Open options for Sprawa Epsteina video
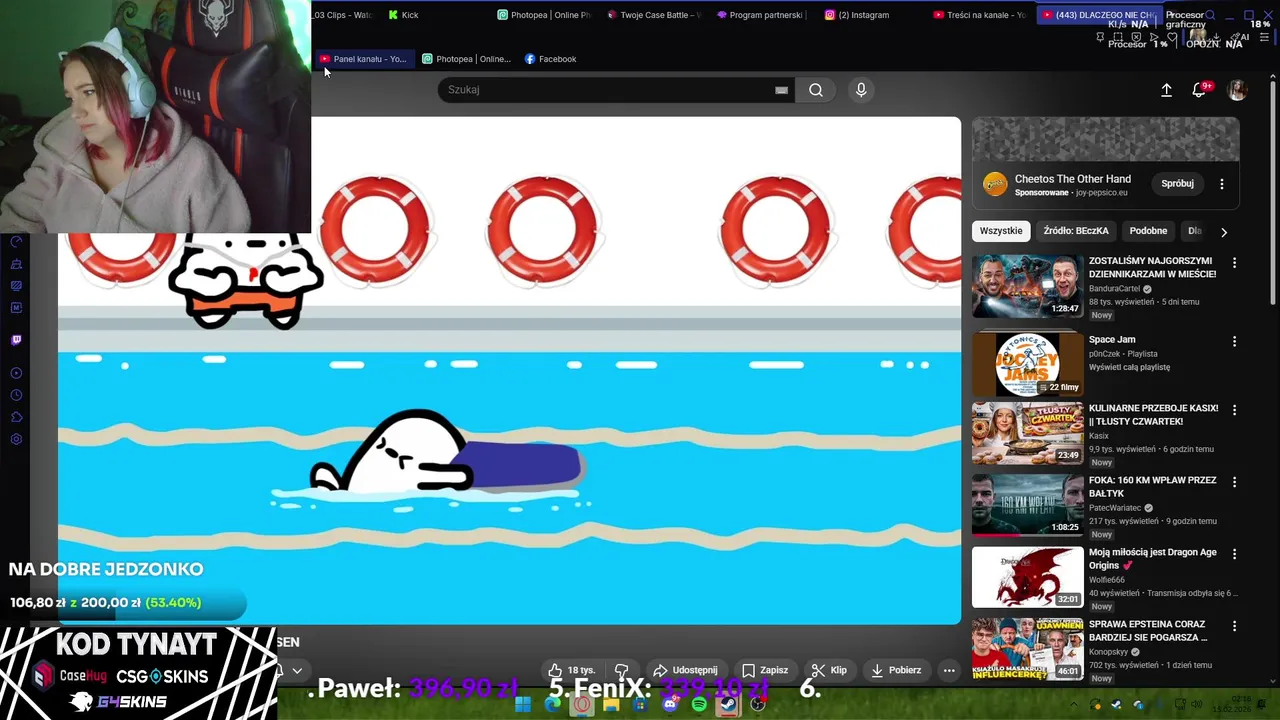The height and width of the screenshot is (720, 1280). [1234, 626]
